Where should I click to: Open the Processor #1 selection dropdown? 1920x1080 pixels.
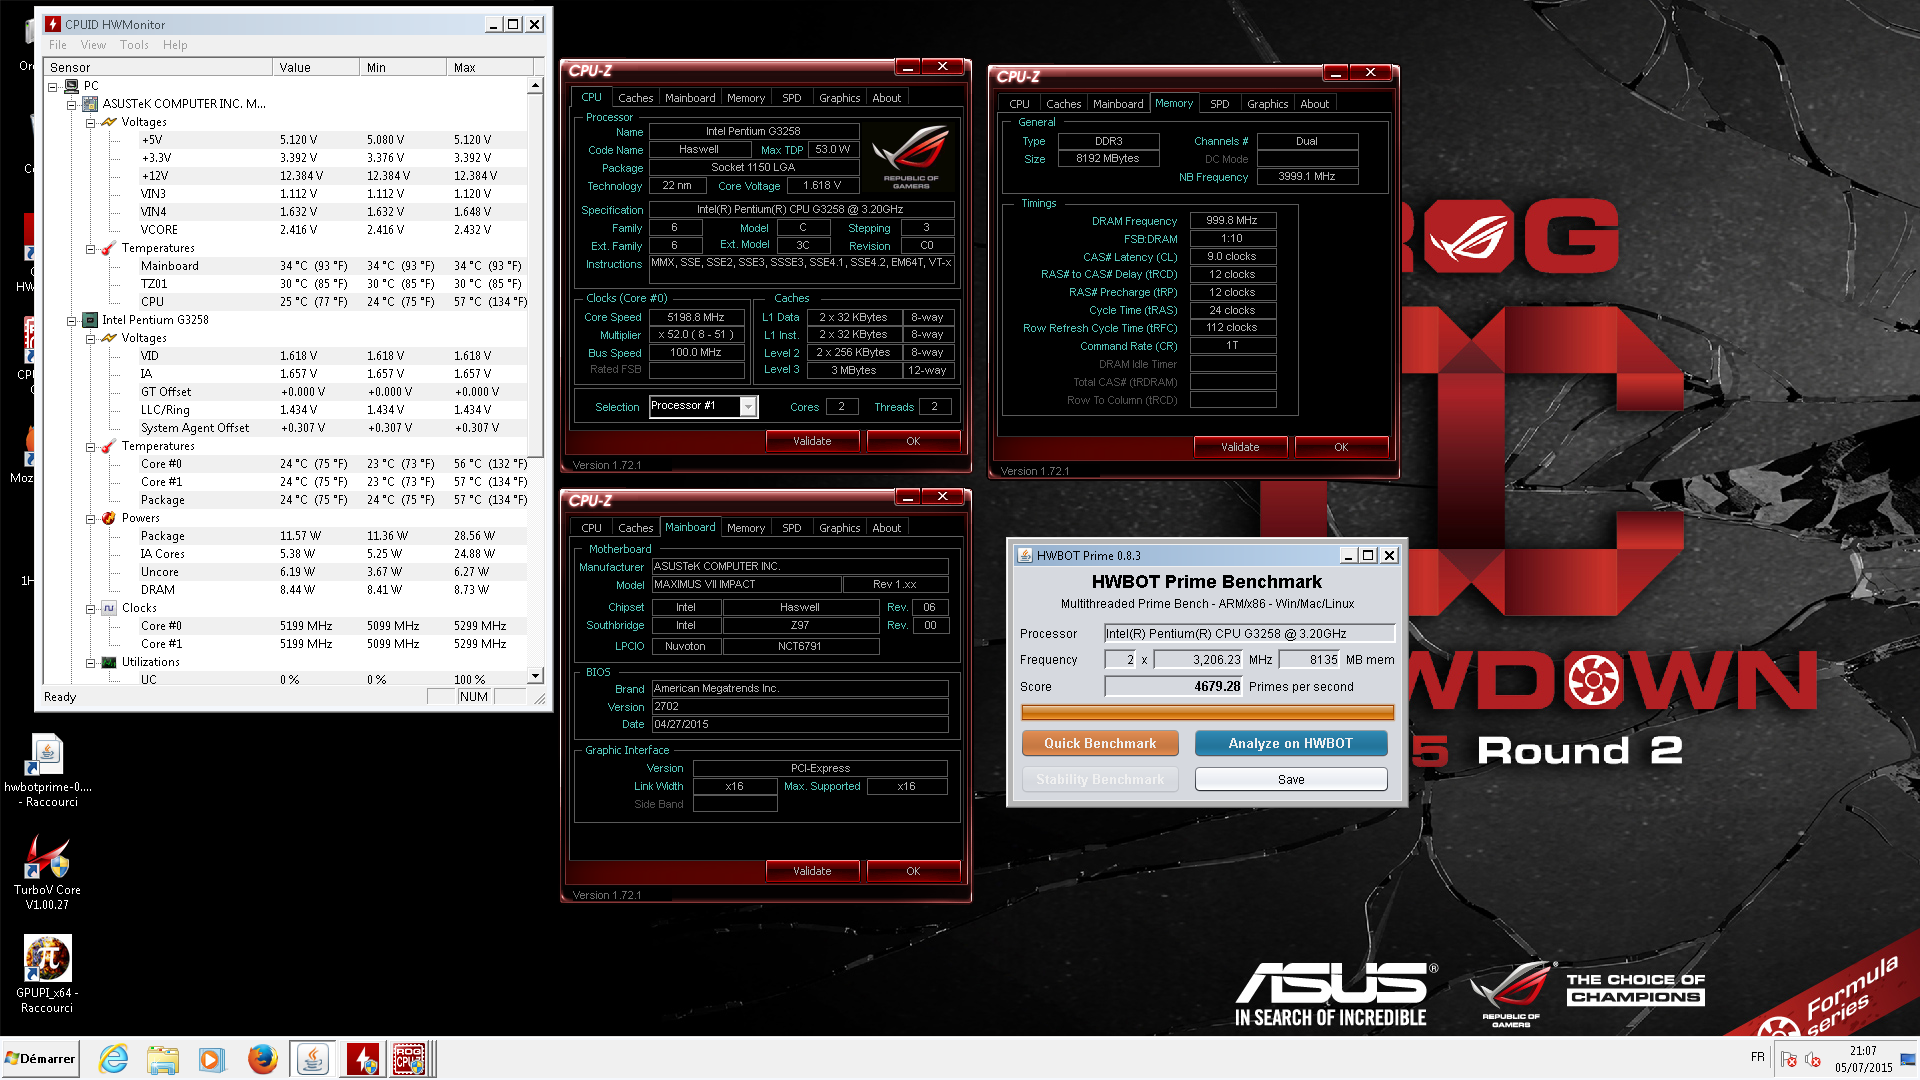747,406
